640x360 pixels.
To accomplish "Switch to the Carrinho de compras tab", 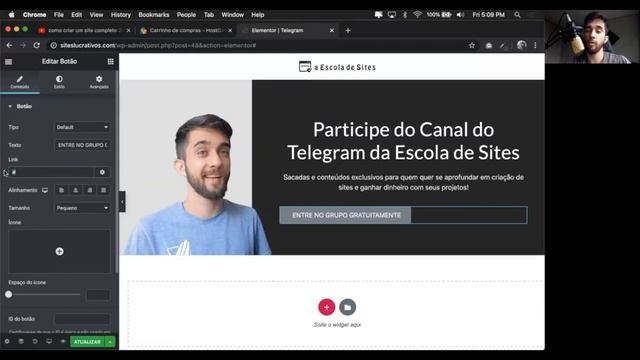I will click(186, 30).
